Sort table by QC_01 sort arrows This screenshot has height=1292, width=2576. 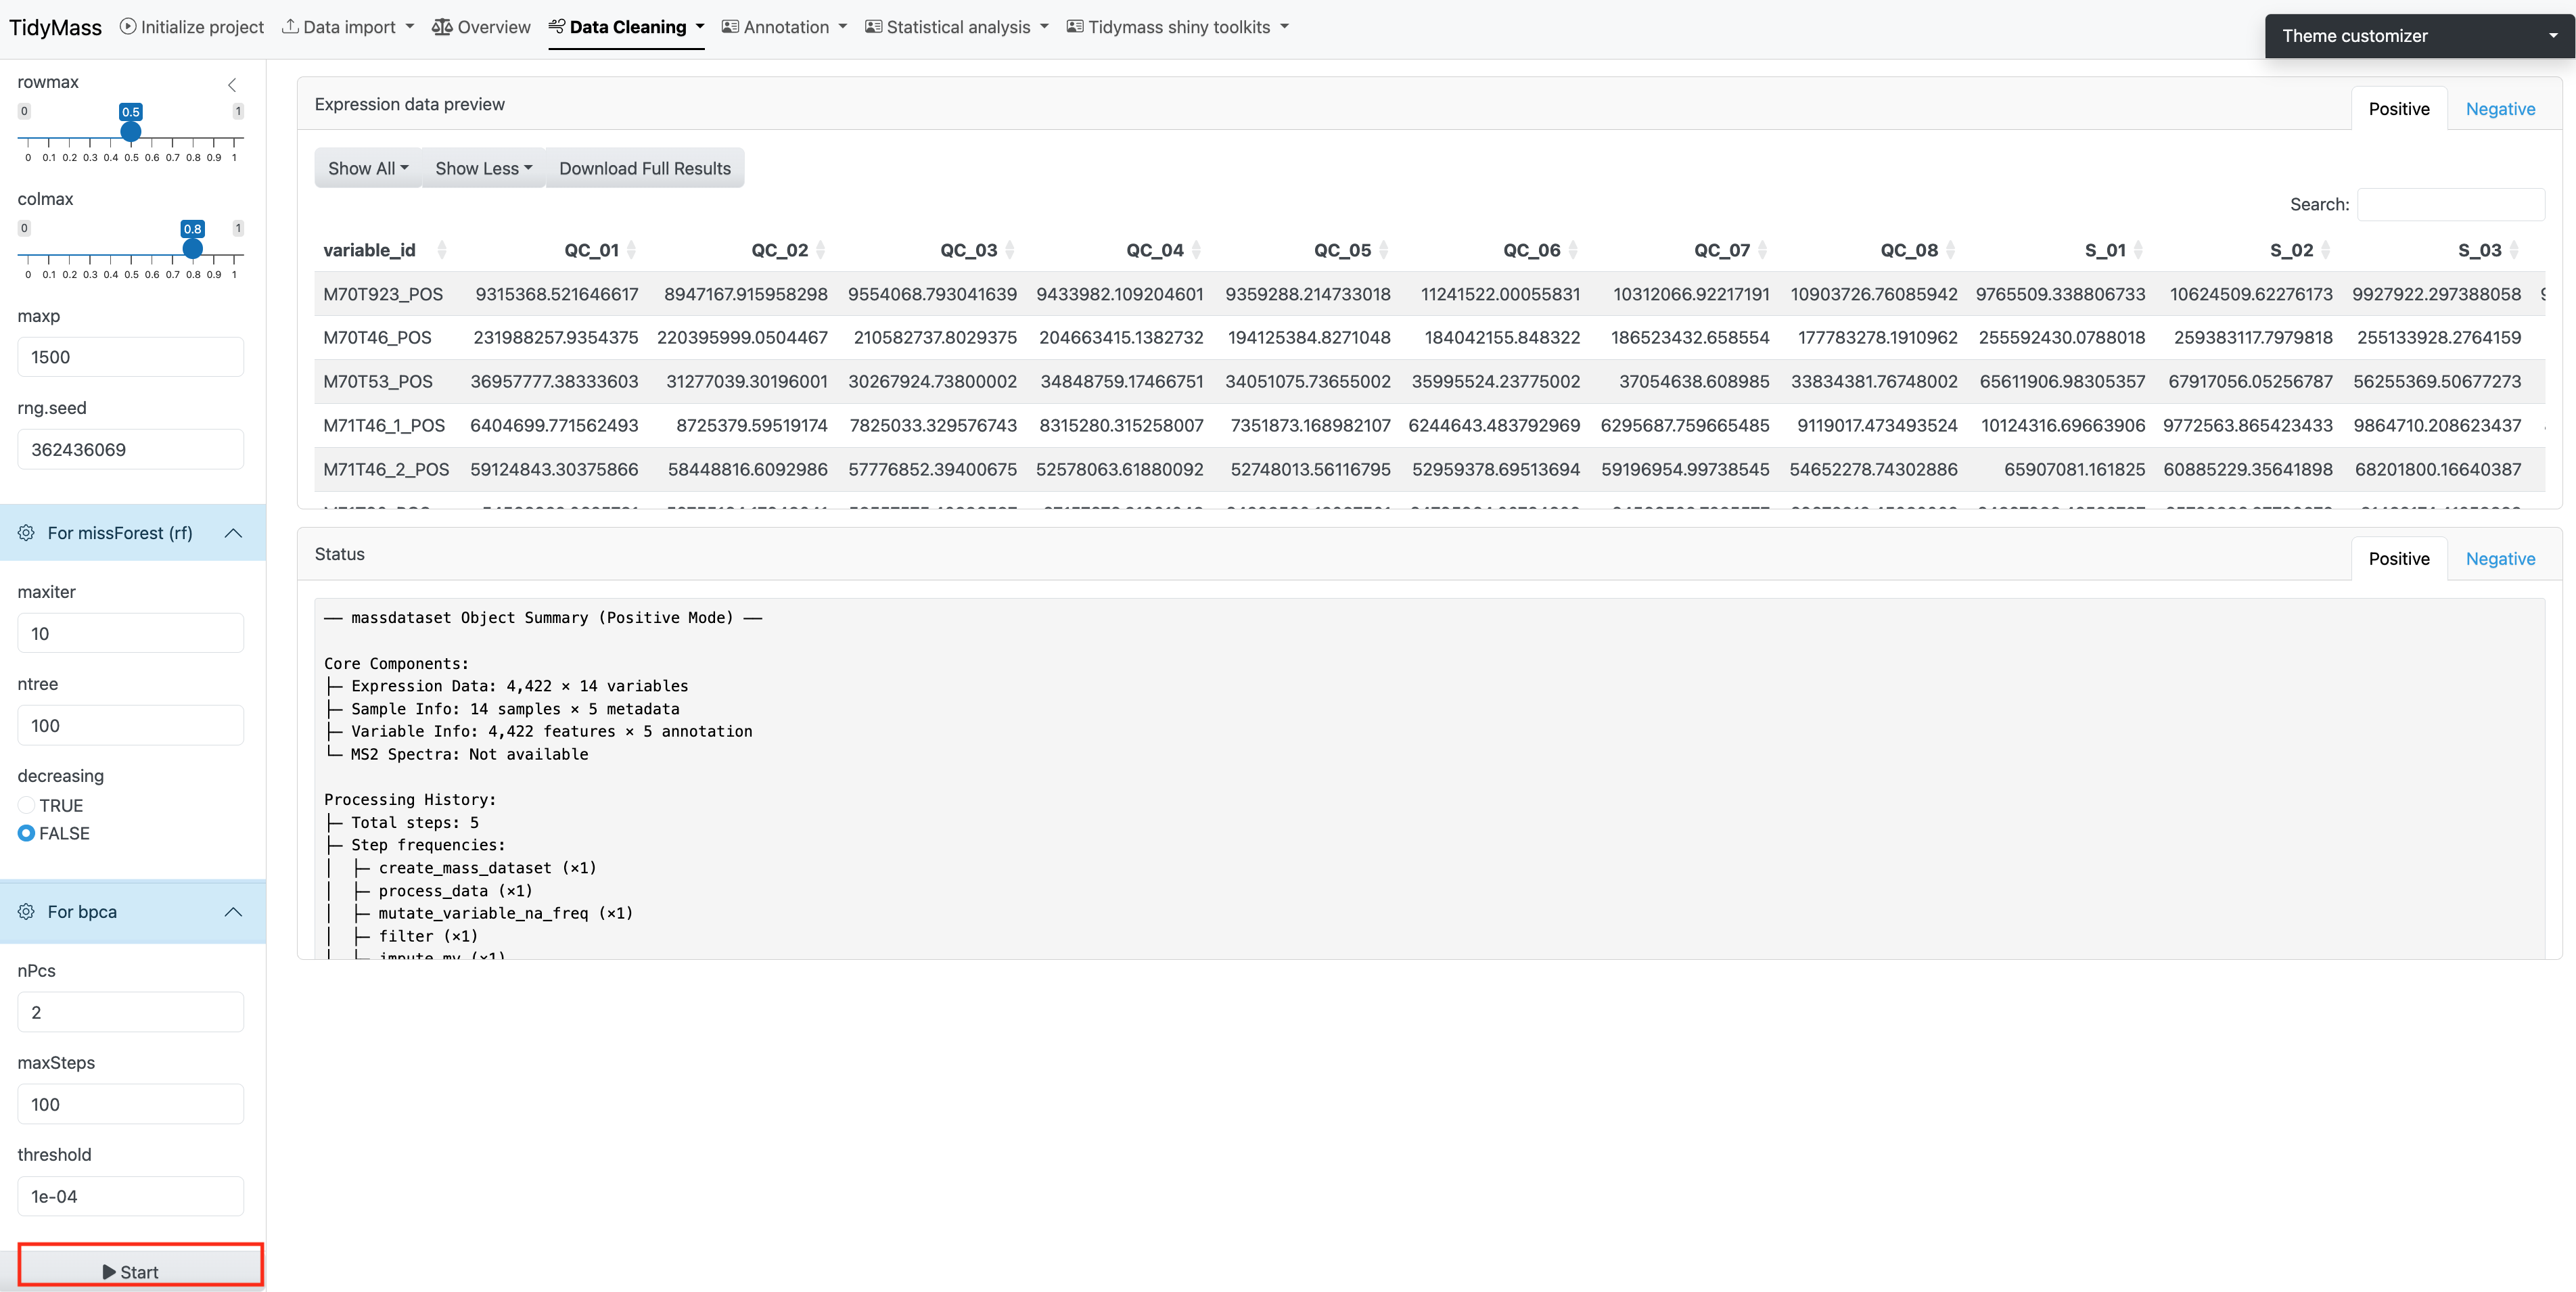tap(631, 250)
